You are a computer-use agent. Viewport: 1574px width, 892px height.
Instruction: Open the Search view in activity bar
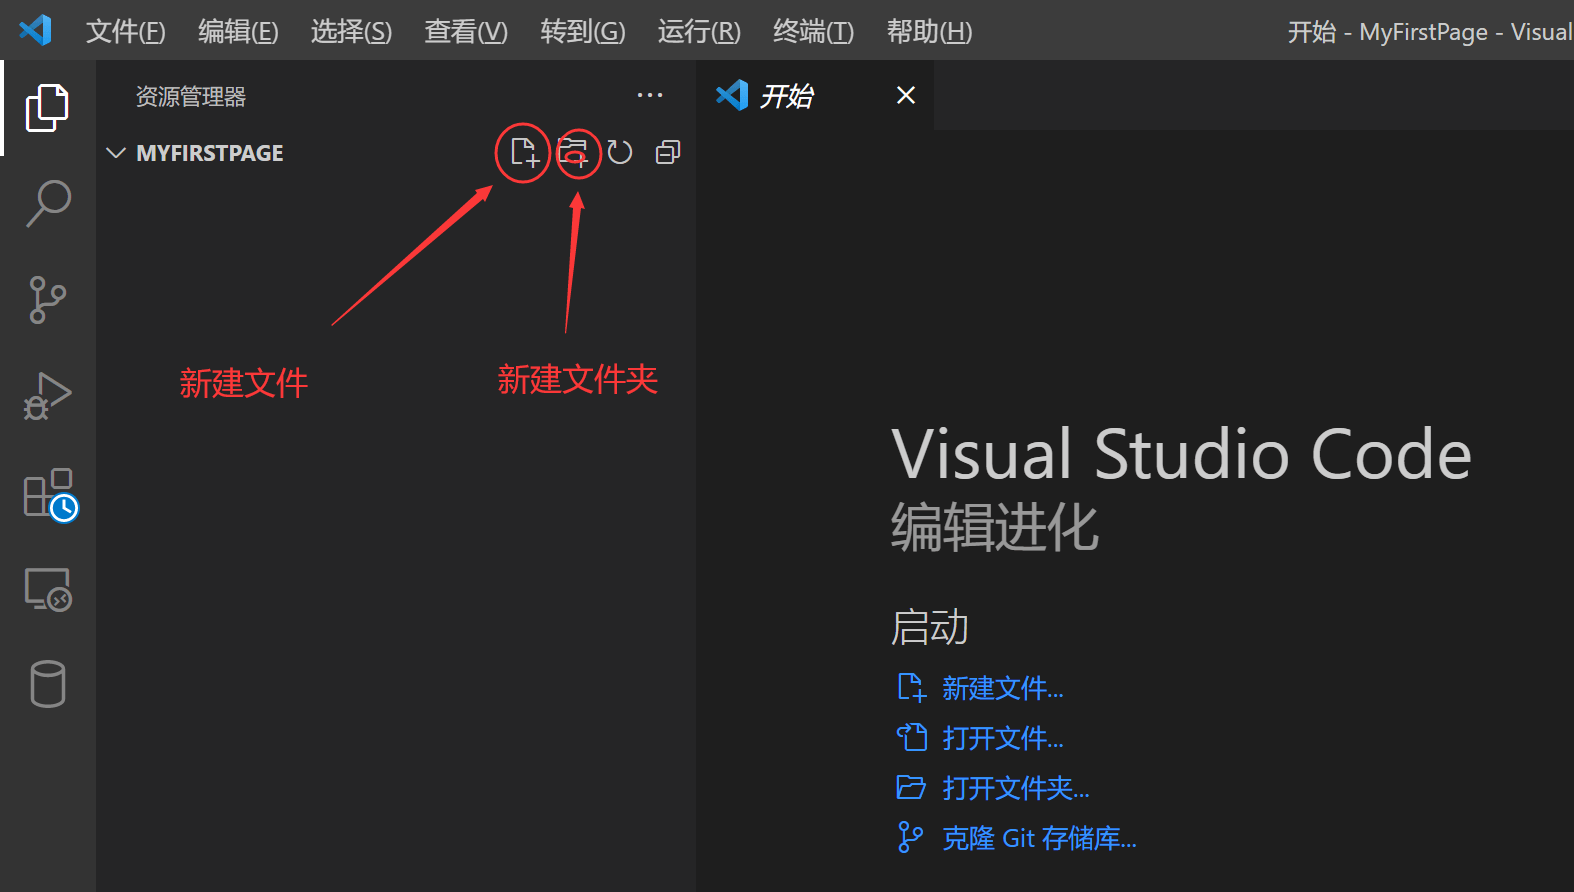tap(47, 203)
